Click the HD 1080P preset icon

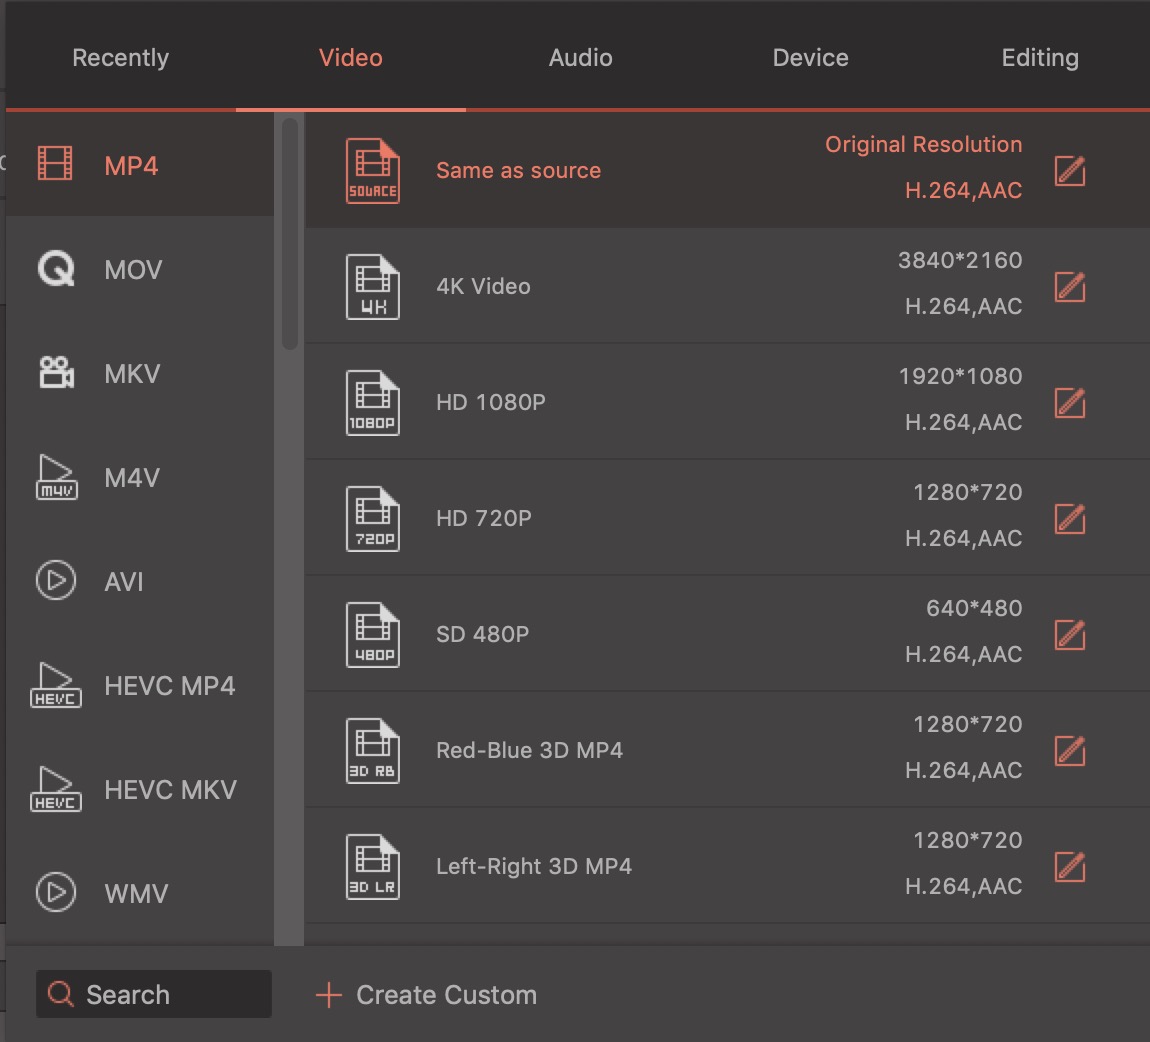point(373,403)
